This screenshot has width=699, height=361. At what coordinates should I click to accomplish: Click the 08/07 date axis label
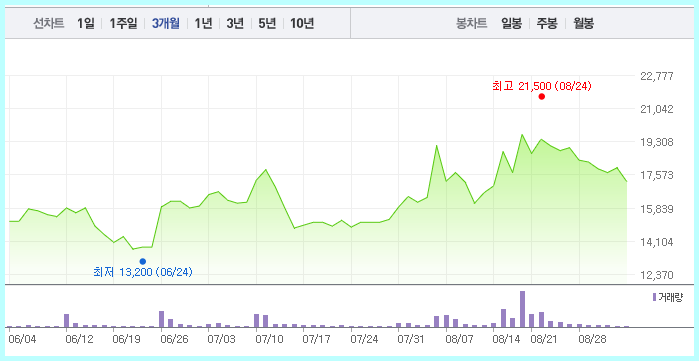tap(459, 340)
